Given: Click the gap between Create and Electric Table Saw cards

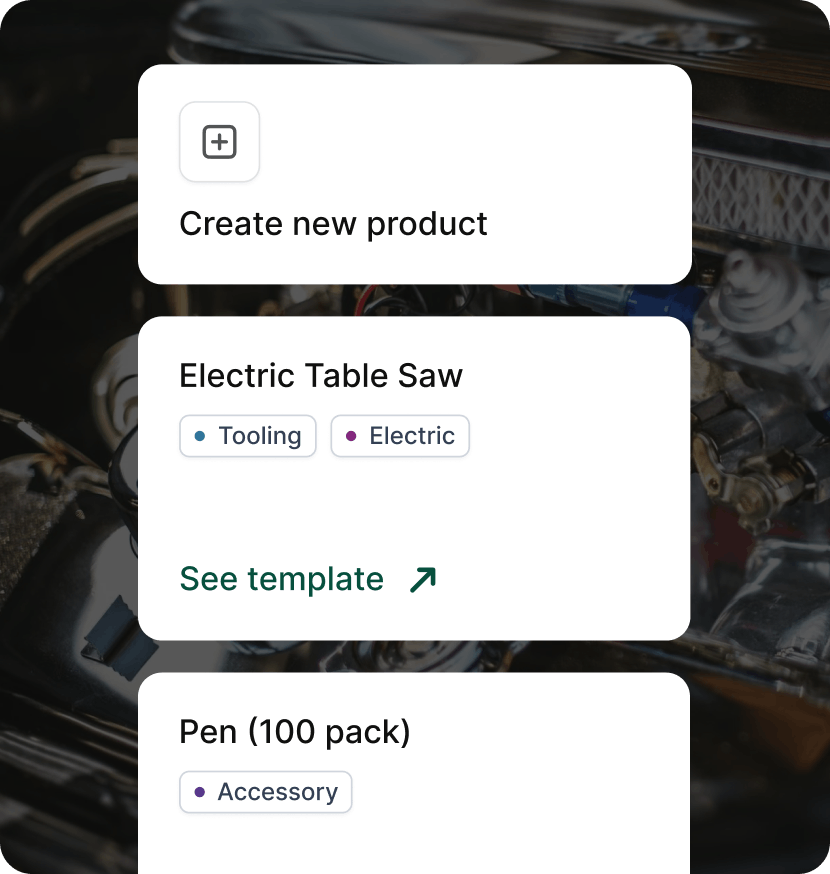Looking at the screenshot, I should tap(414, 301).
